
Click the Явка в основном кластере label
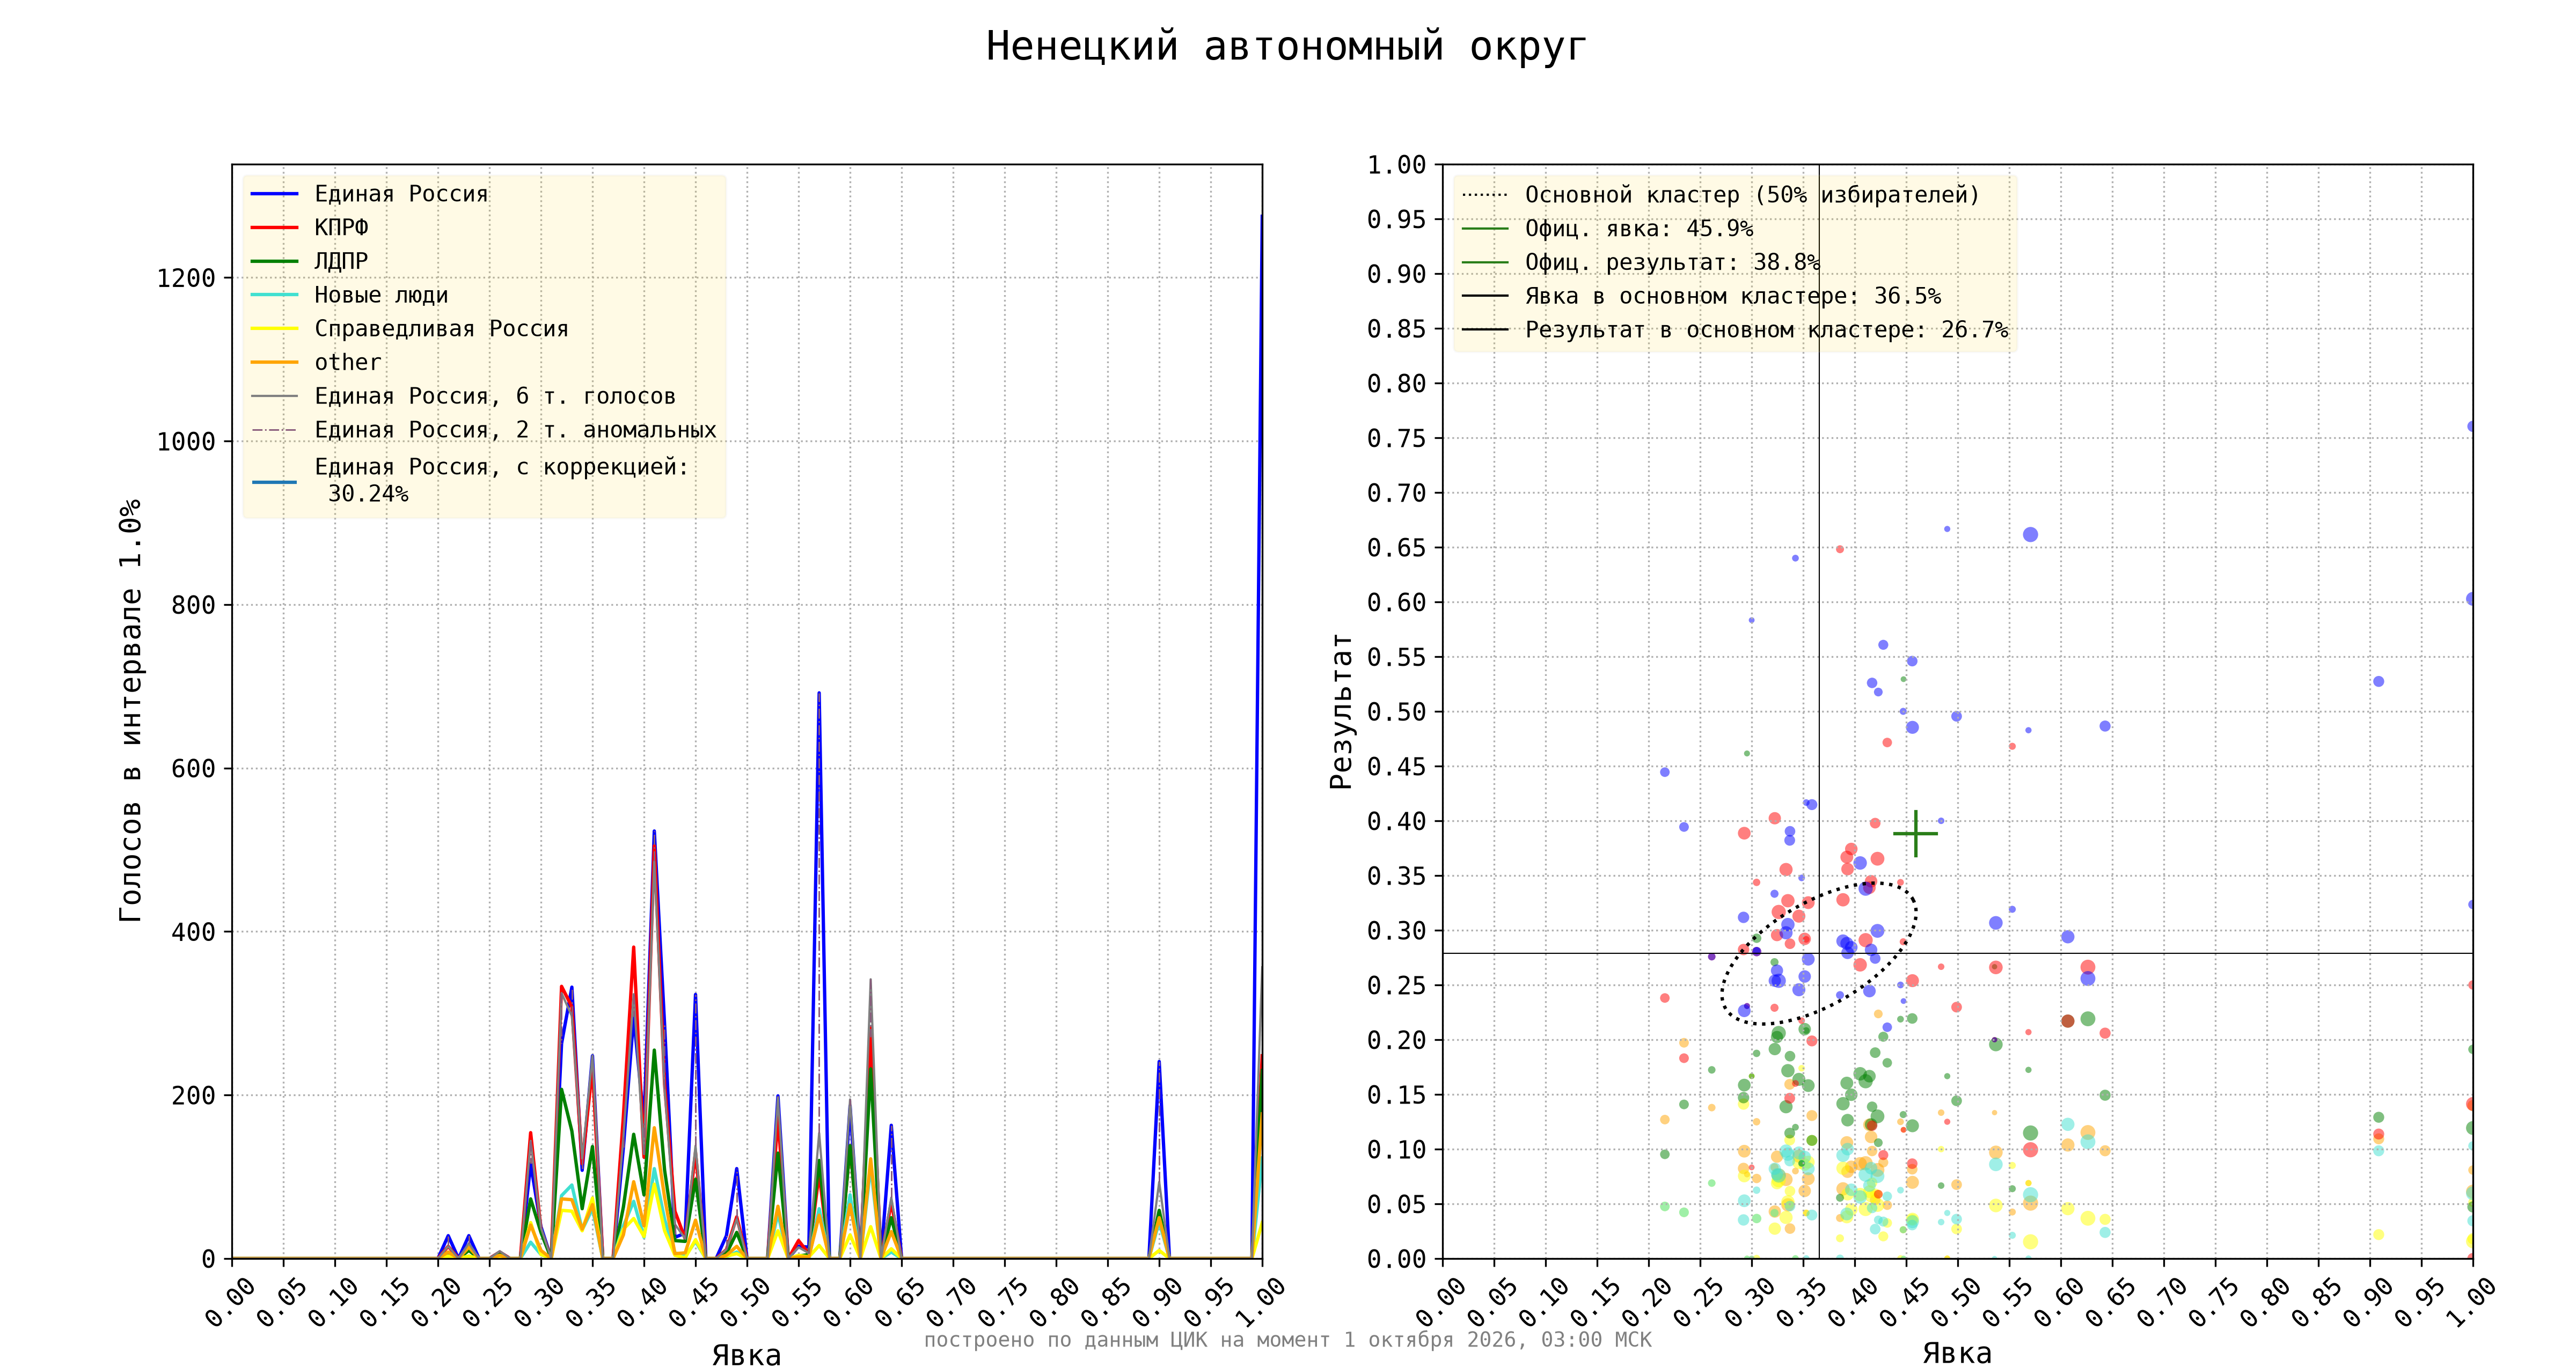(1733, 296)
